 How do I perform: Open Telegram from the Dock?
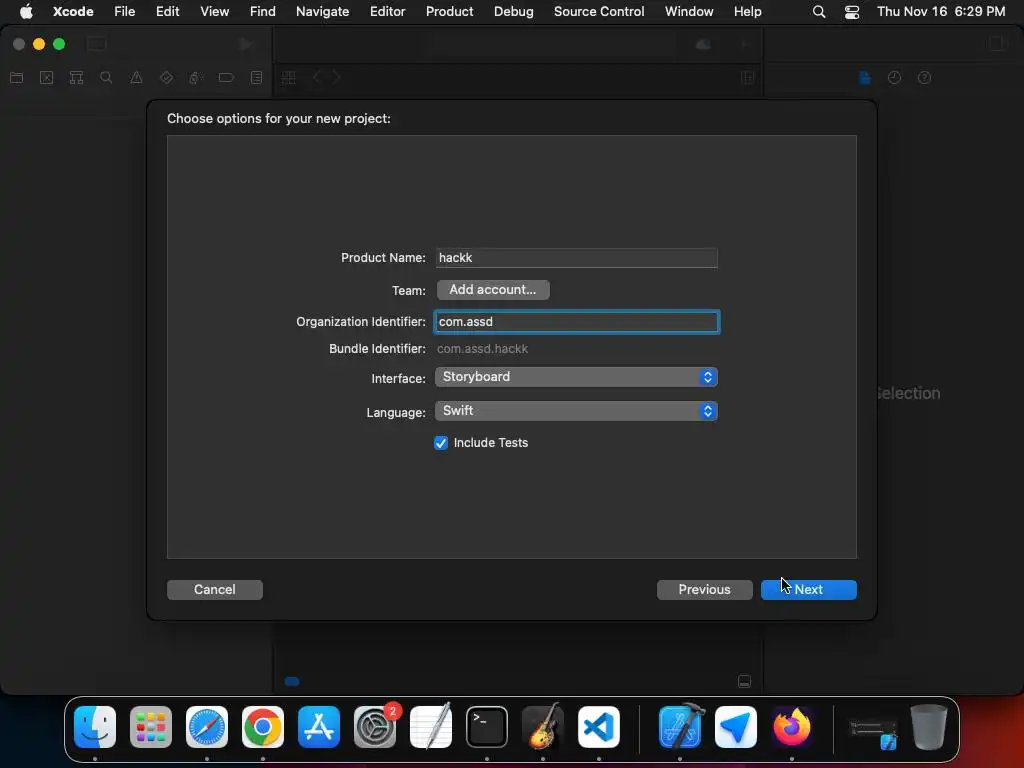pyautogui.click(x=736, y=727)
